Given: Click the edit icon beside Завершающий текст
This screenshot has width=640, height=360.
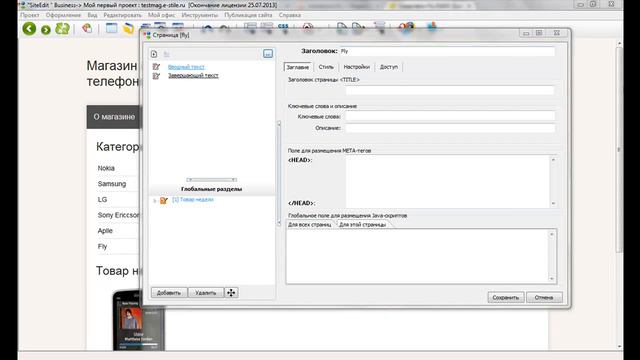Looking at the screenshot, I should (x=156, y=76).
